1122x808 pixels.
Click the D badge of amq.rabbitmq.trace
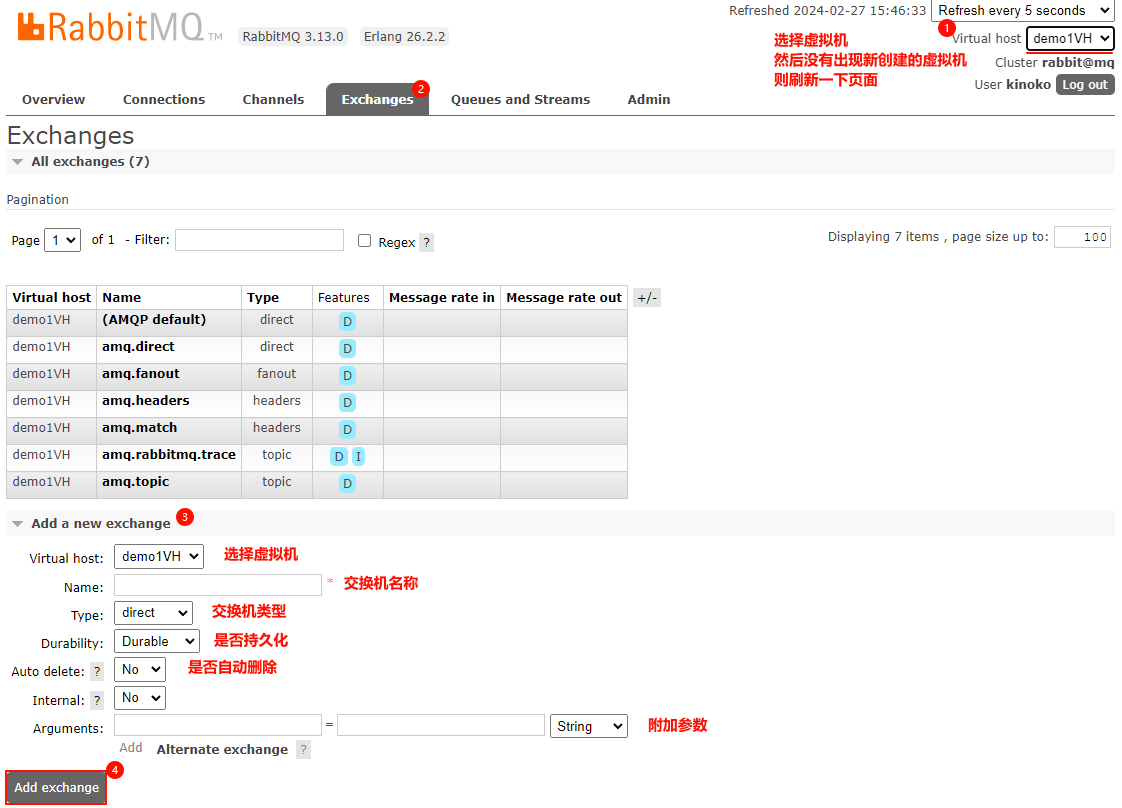(338, 457)
